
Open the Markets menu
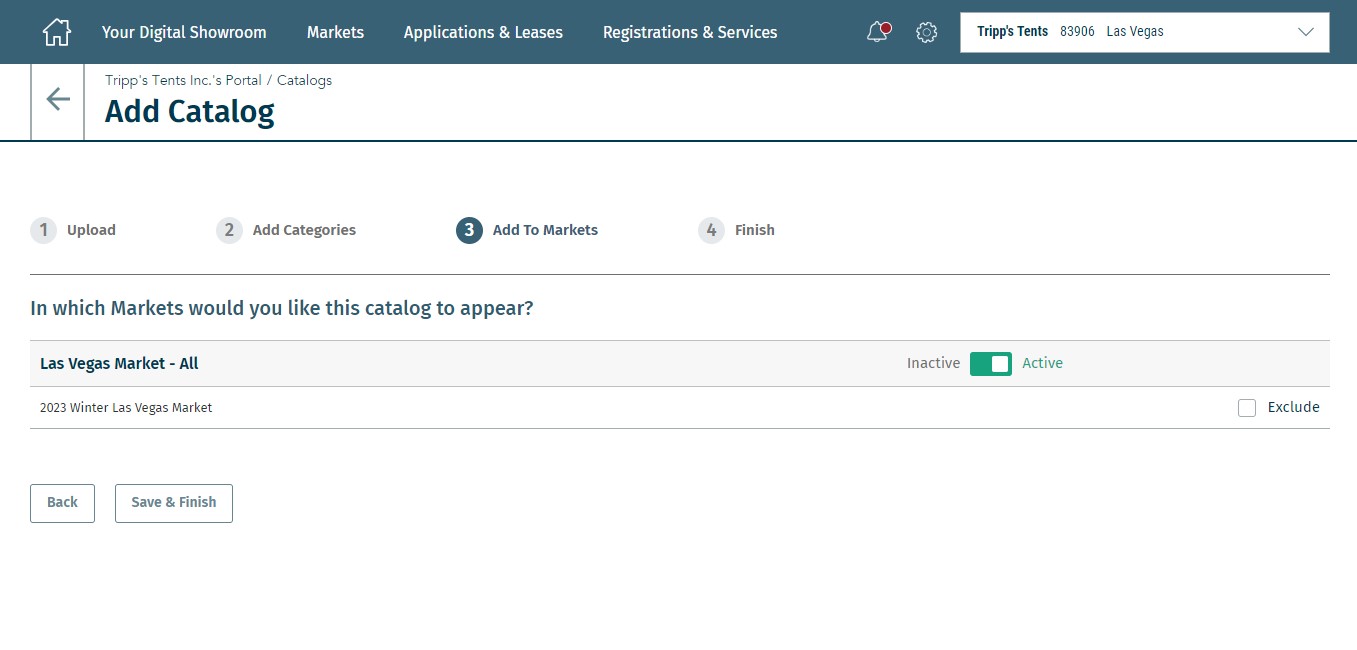pyautogui.click(x=335, y=32)
